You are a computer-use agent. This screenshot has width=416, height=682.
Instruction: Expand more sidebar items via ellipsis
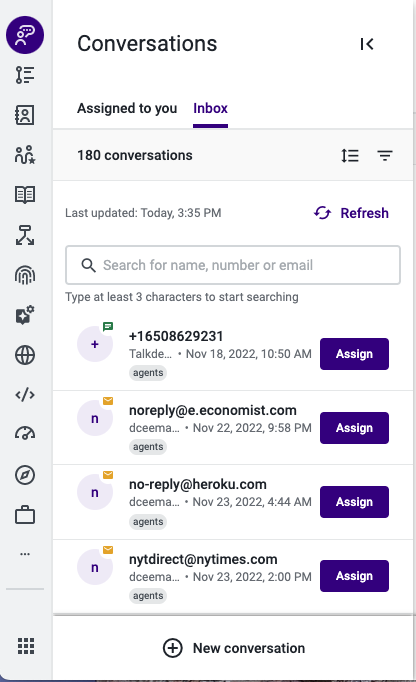pyautogui.click(x=25, y=554)
